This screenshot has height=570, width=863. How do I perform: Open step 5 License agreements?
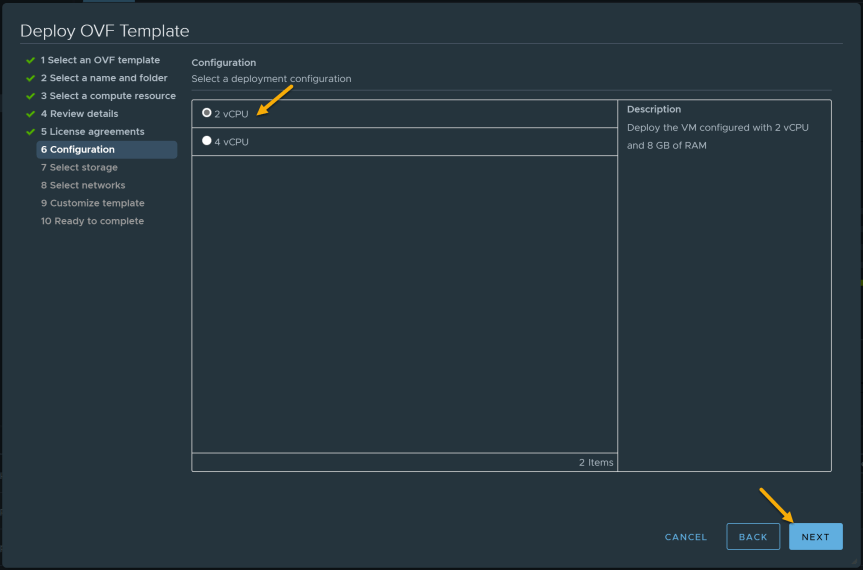tap(92, 131)
